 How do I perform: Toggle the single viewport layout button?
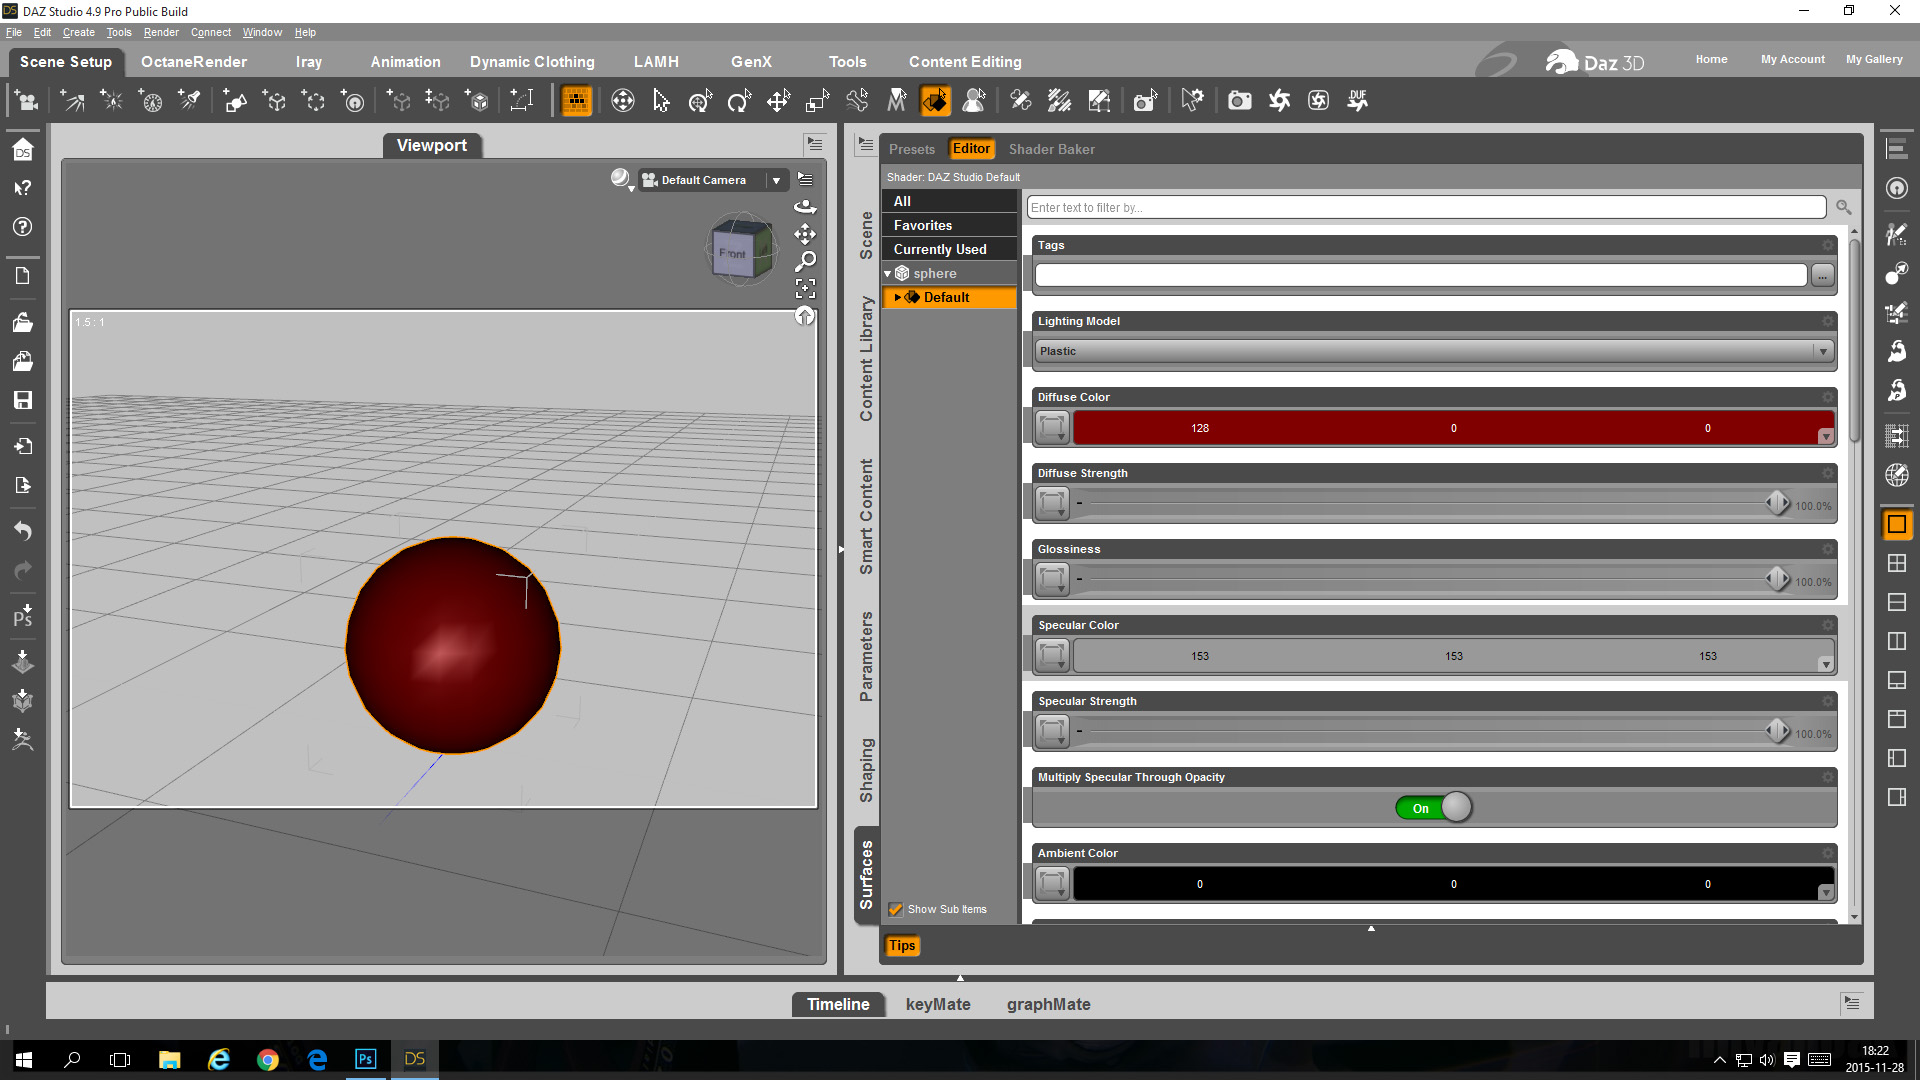click(x=1896, y=524)
